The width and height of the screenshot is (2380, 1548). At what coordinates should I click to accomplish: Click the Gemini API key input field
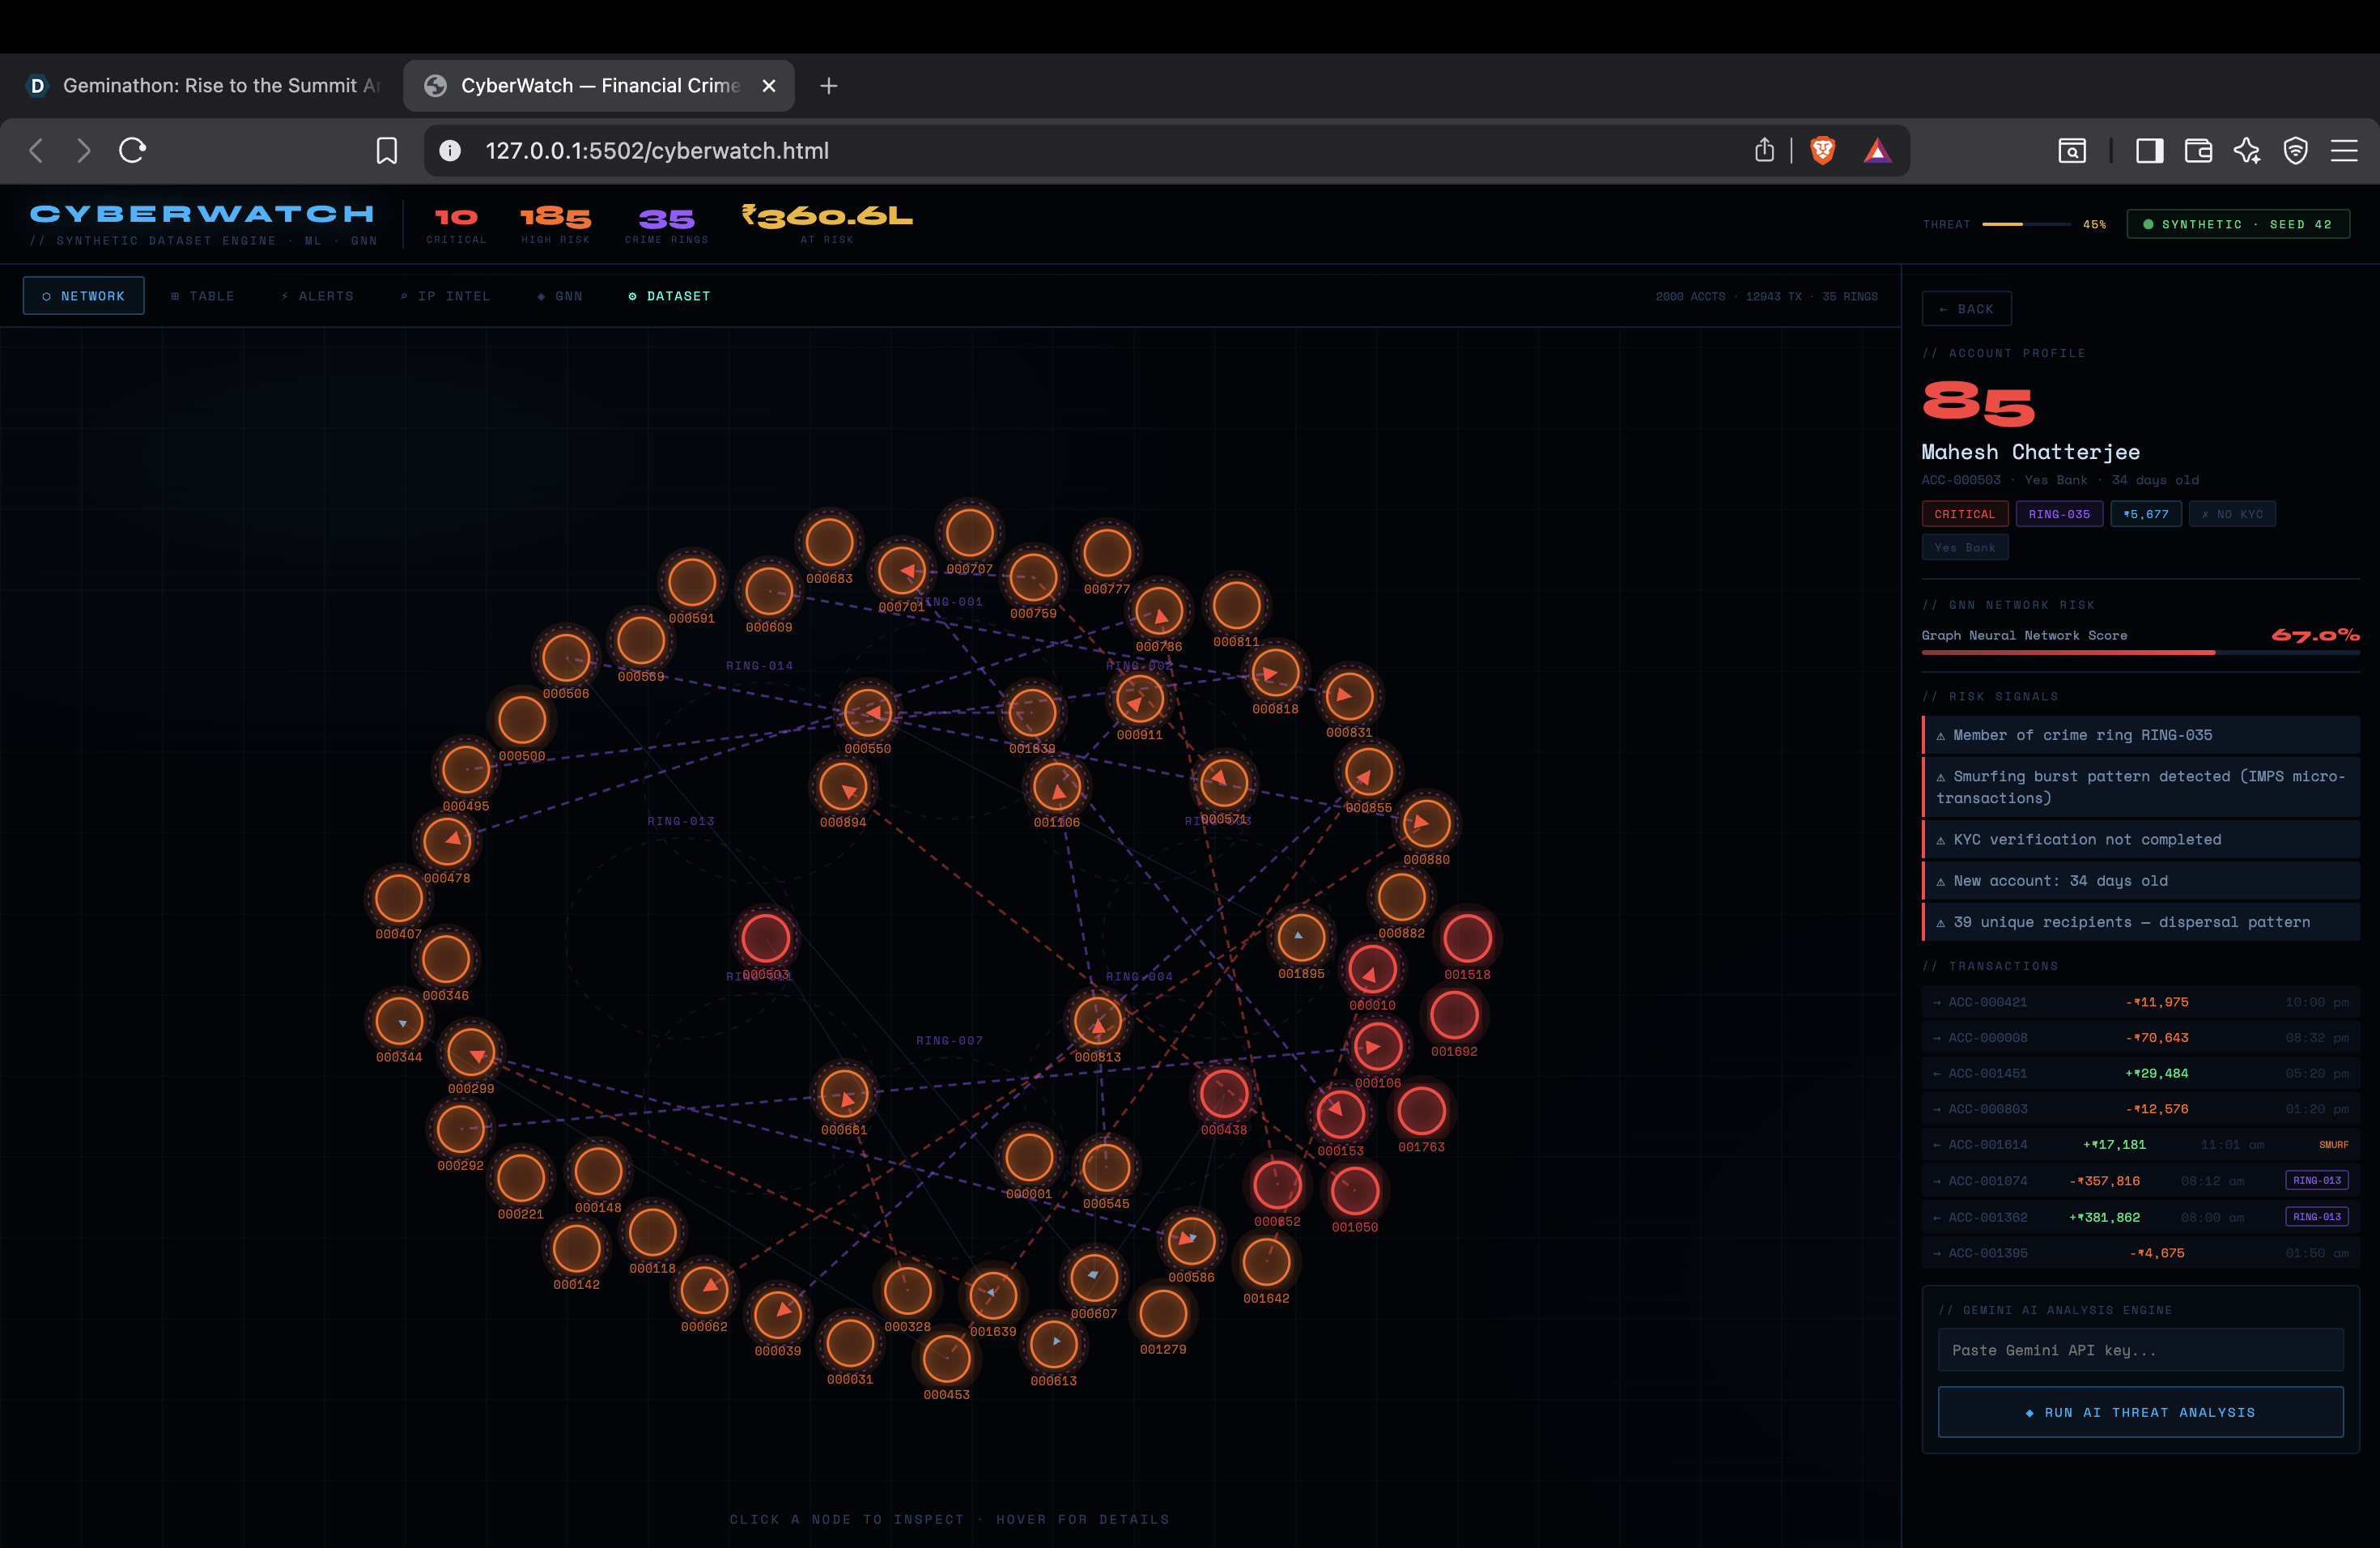coord(2140,1350)
